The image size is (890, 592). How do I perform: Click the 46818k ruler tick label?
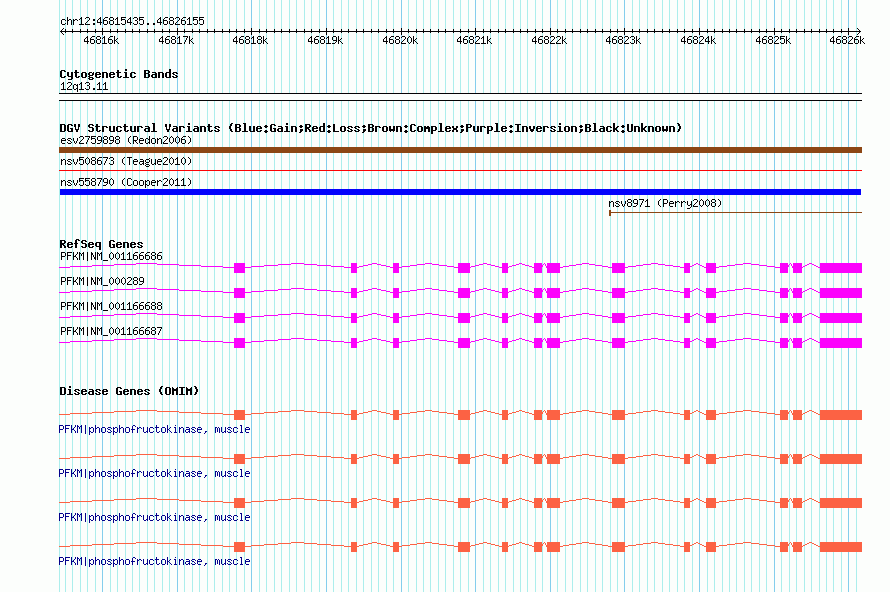click(250, 40)
